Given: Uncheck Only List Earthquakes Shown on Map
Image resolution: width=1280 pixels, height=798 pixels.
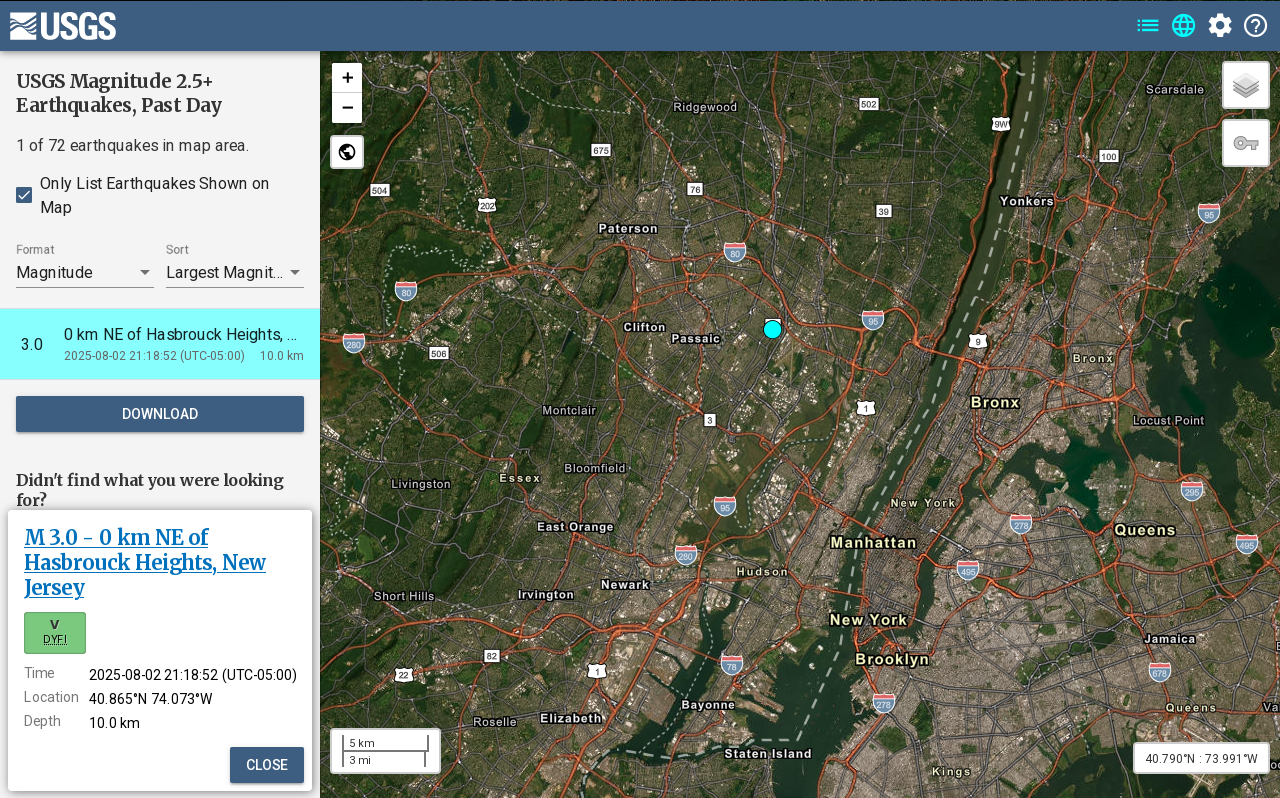Looking at the screenshot, I should (x=24, y=195).
